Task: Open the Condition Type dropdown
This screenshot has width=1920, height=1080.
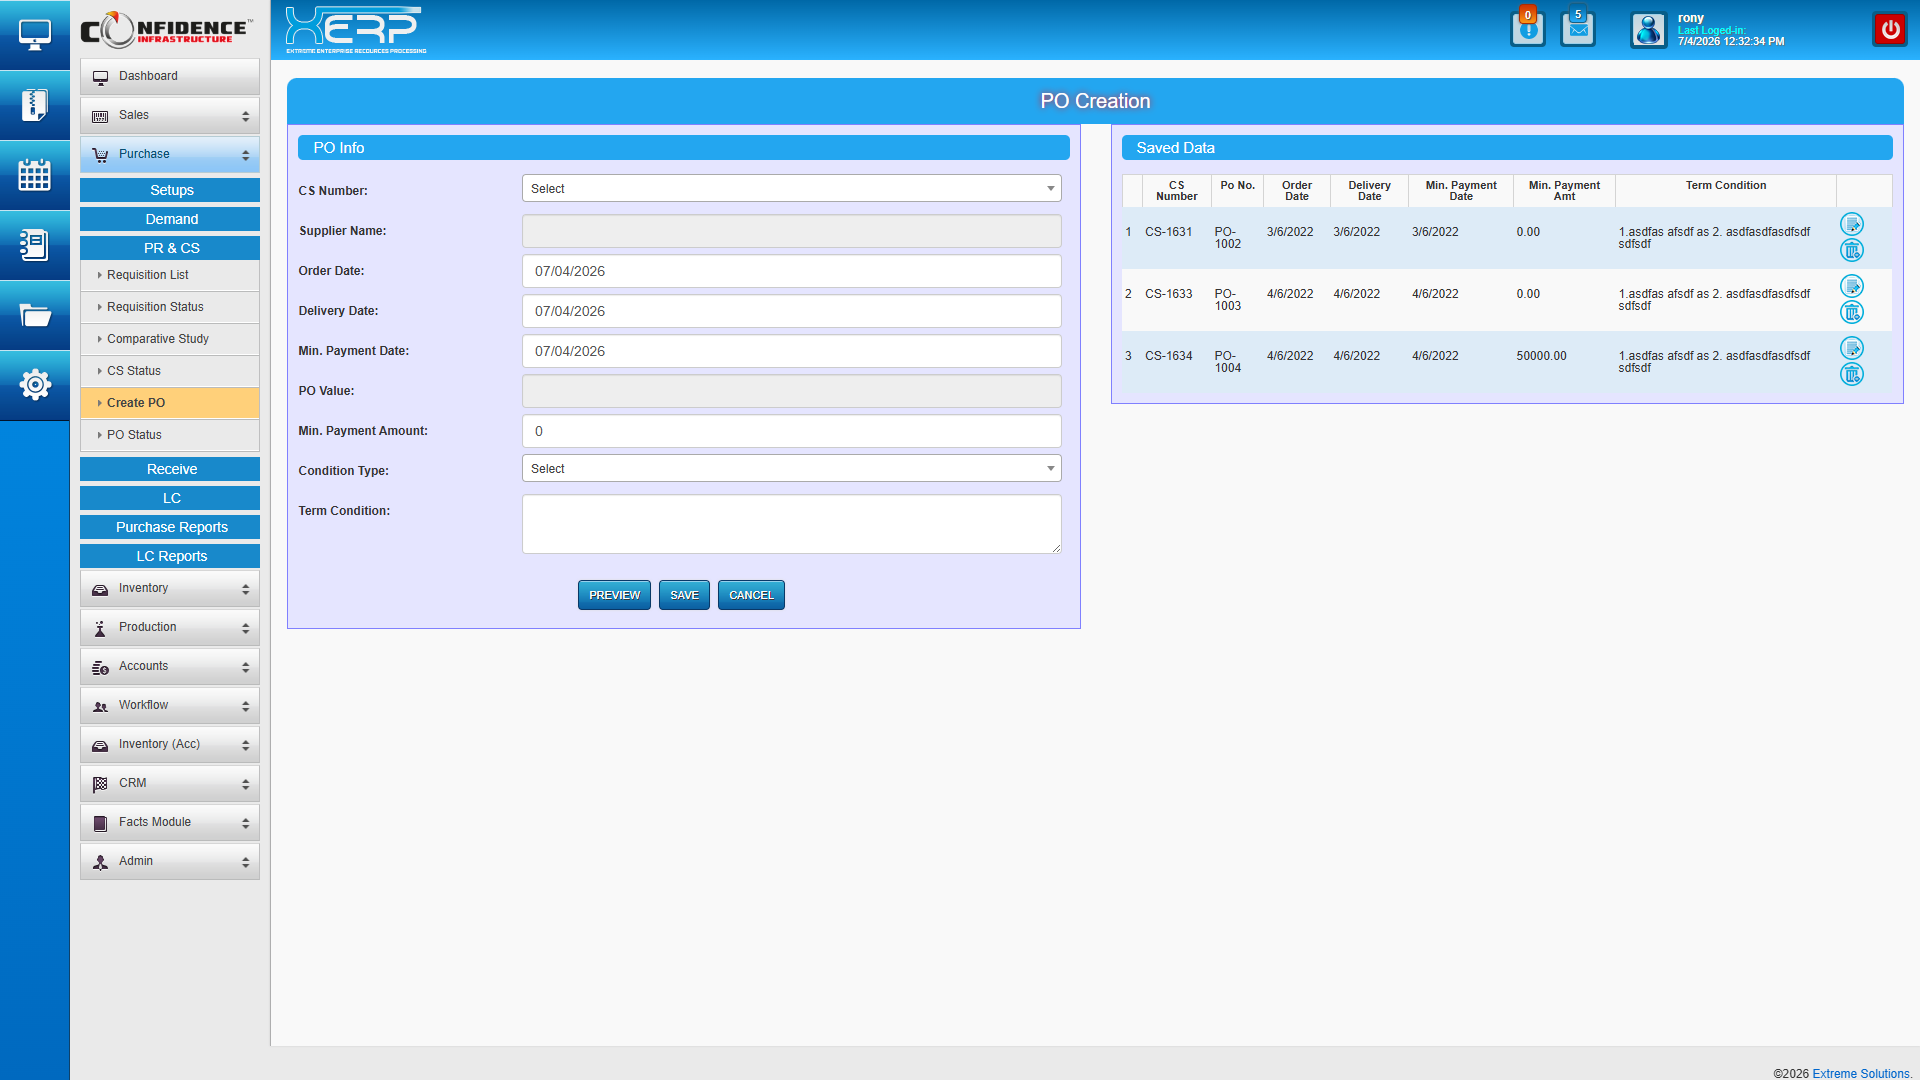Action: 790,468
